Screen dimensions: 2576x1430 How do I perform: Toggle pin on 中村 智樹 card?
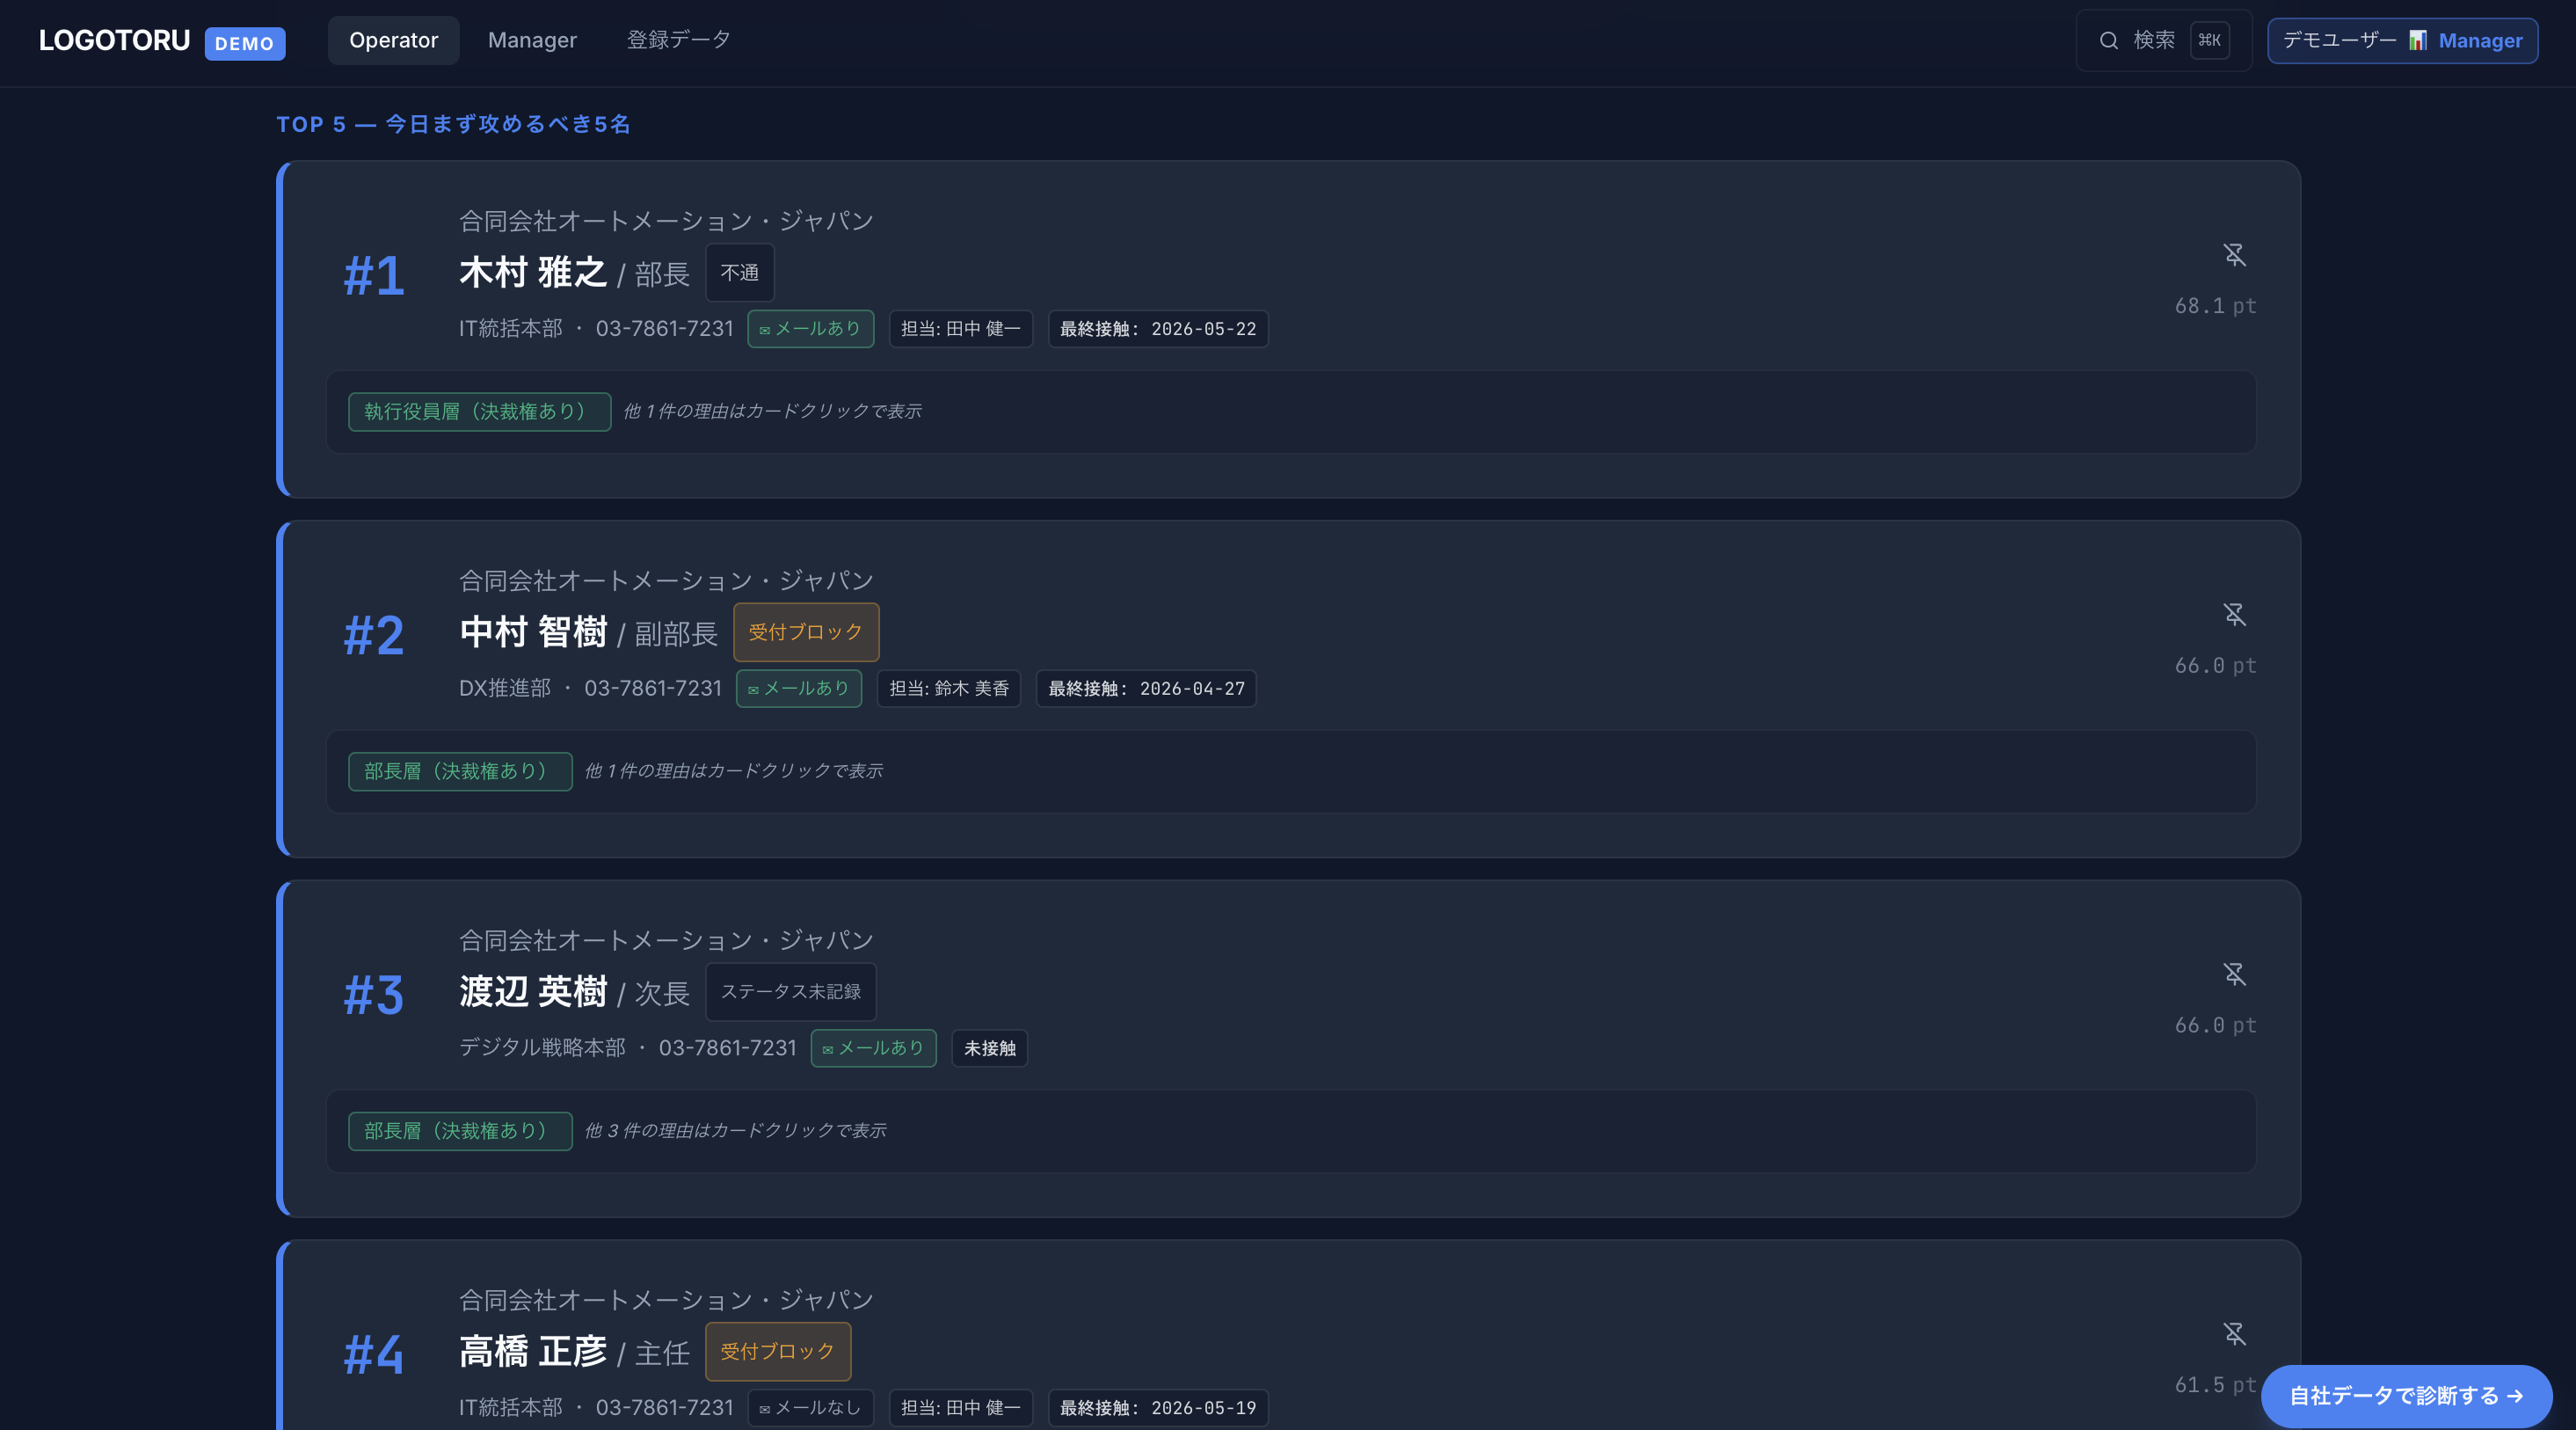pos(2234,614)
